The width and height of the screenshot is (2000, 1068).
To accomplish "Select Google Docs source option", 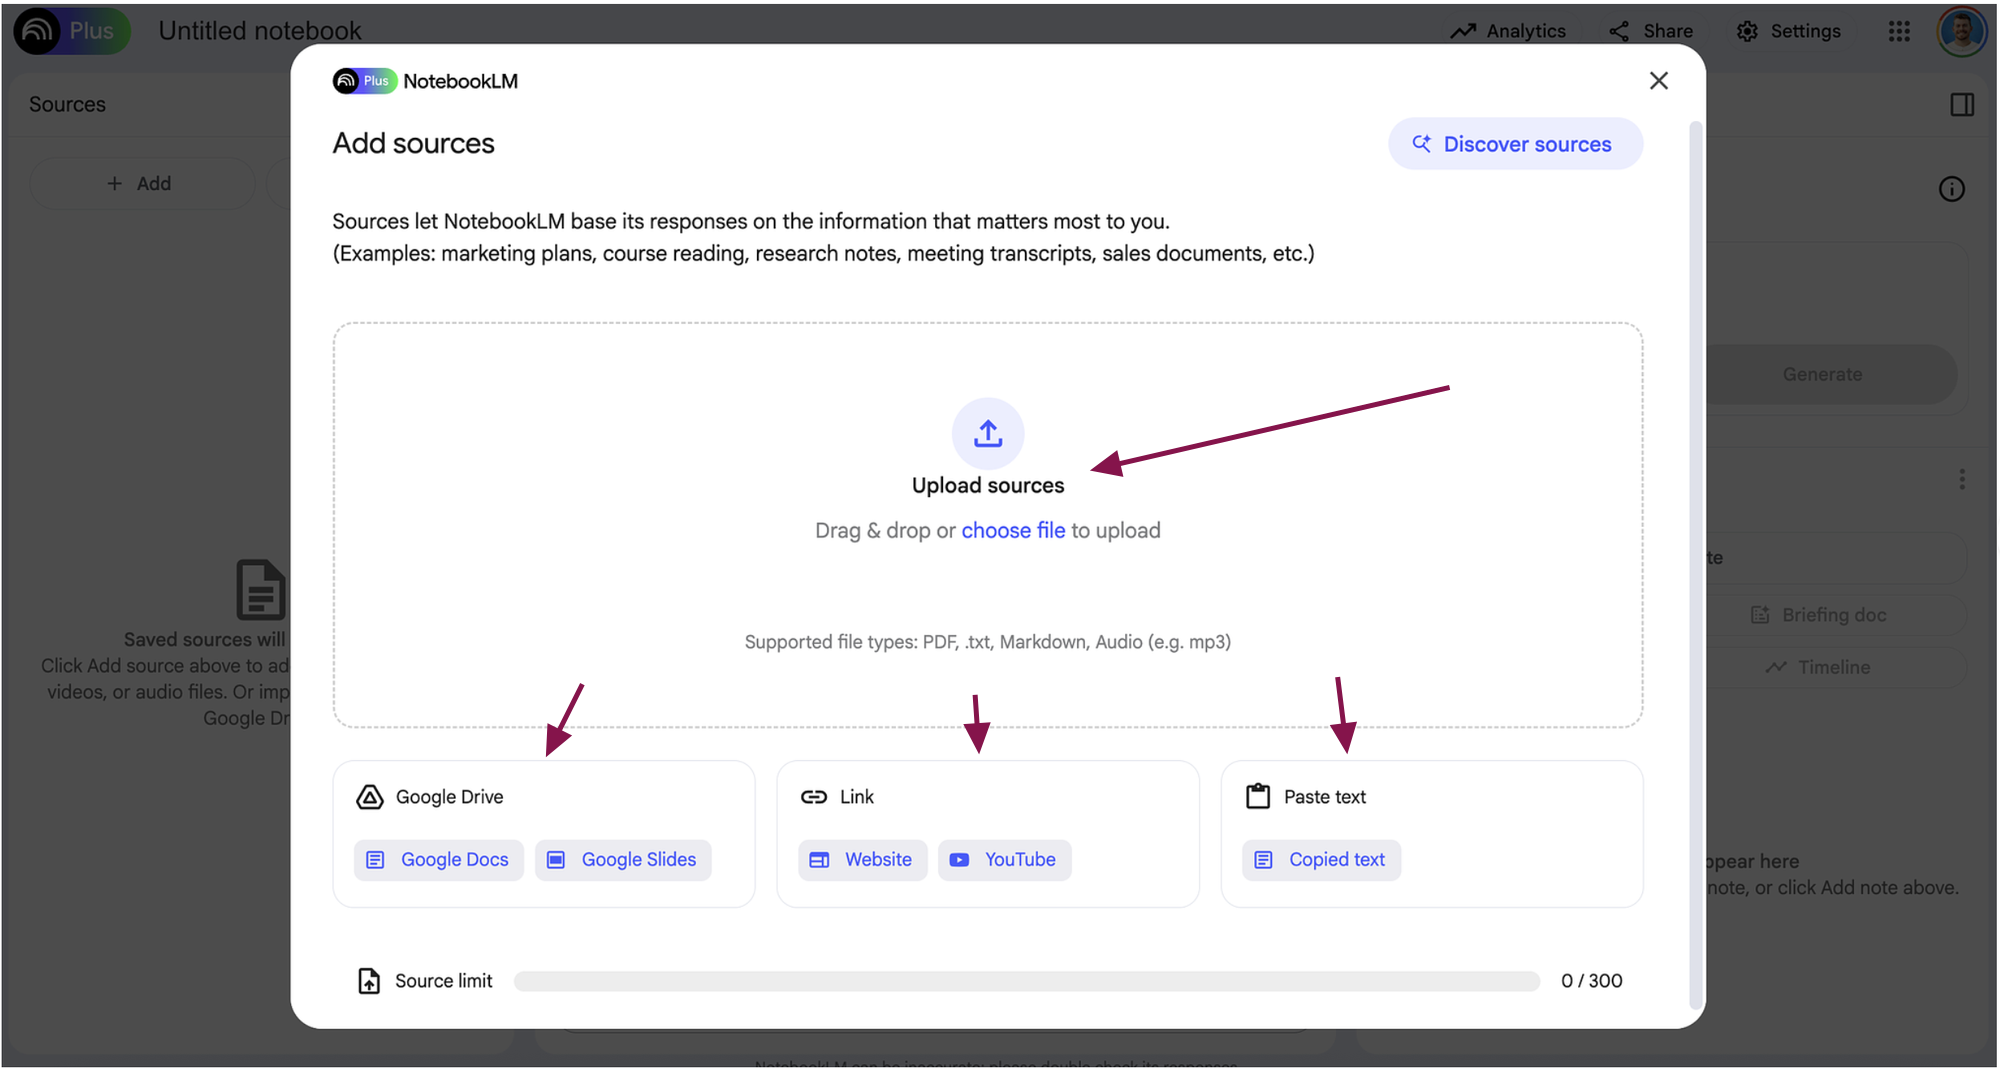I will tap(439, 860).
